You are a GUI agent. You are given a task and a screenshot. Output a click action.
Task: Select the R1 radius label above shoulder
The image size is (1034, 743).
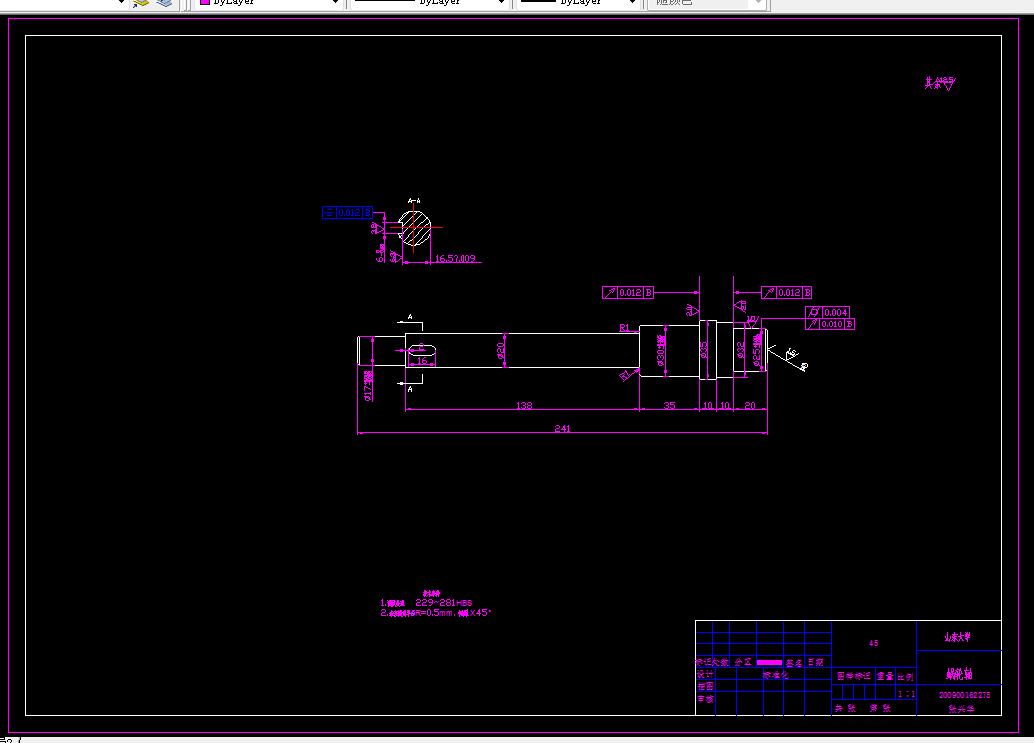(x=624, y=328)
